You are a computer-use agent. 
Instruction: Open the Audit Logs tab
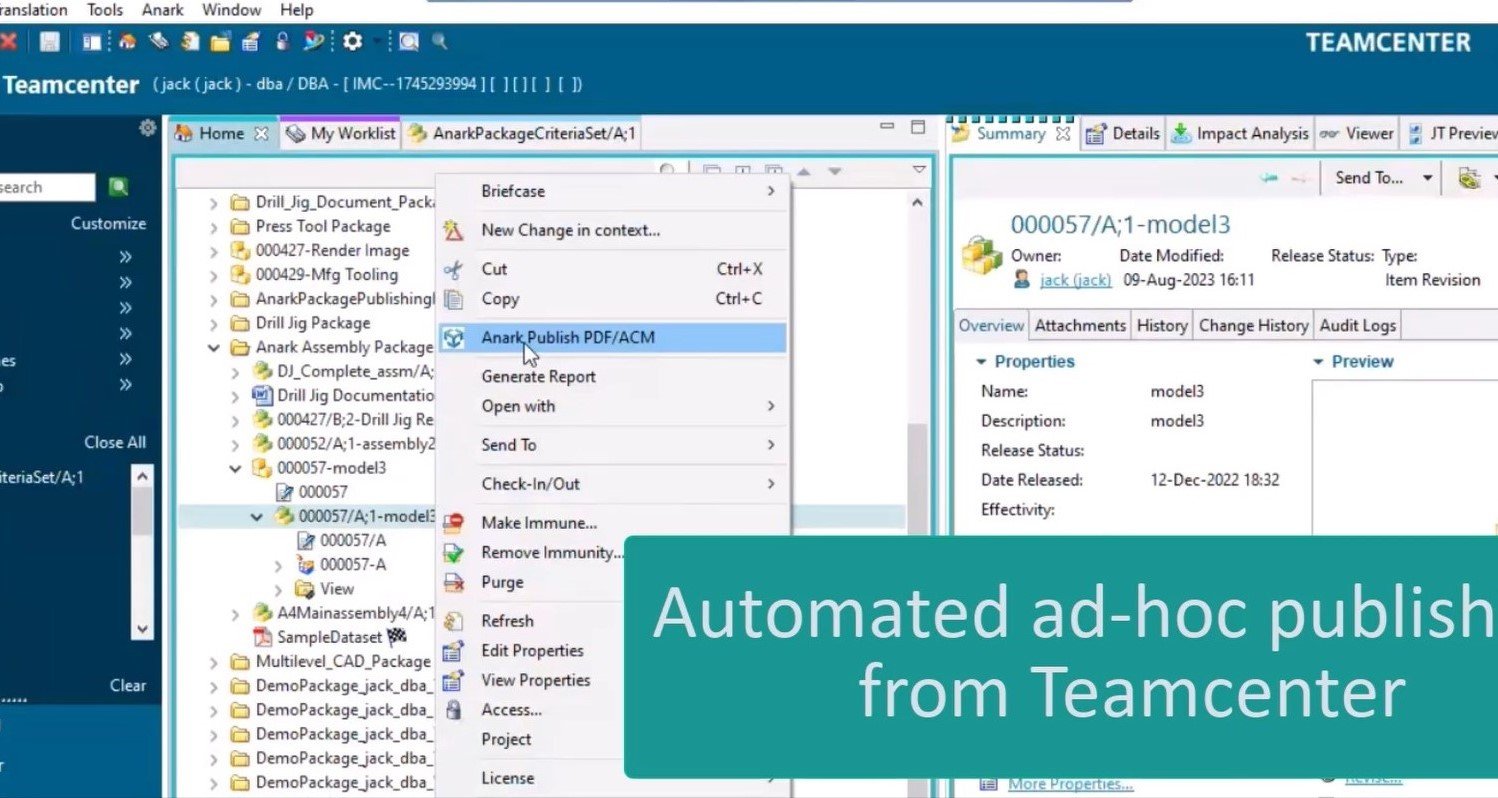pyautogui.click(x=1357, y=326)
